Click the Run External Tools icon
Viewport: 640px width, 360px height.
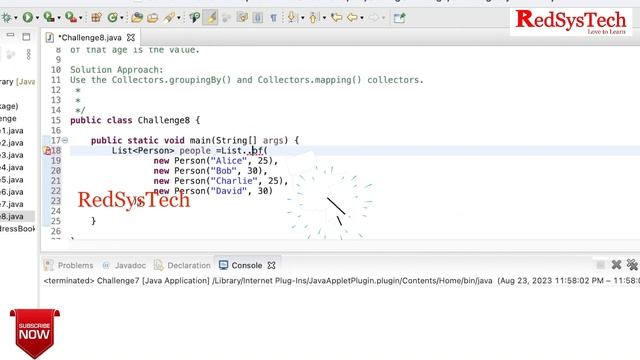[x=71, y=18]
